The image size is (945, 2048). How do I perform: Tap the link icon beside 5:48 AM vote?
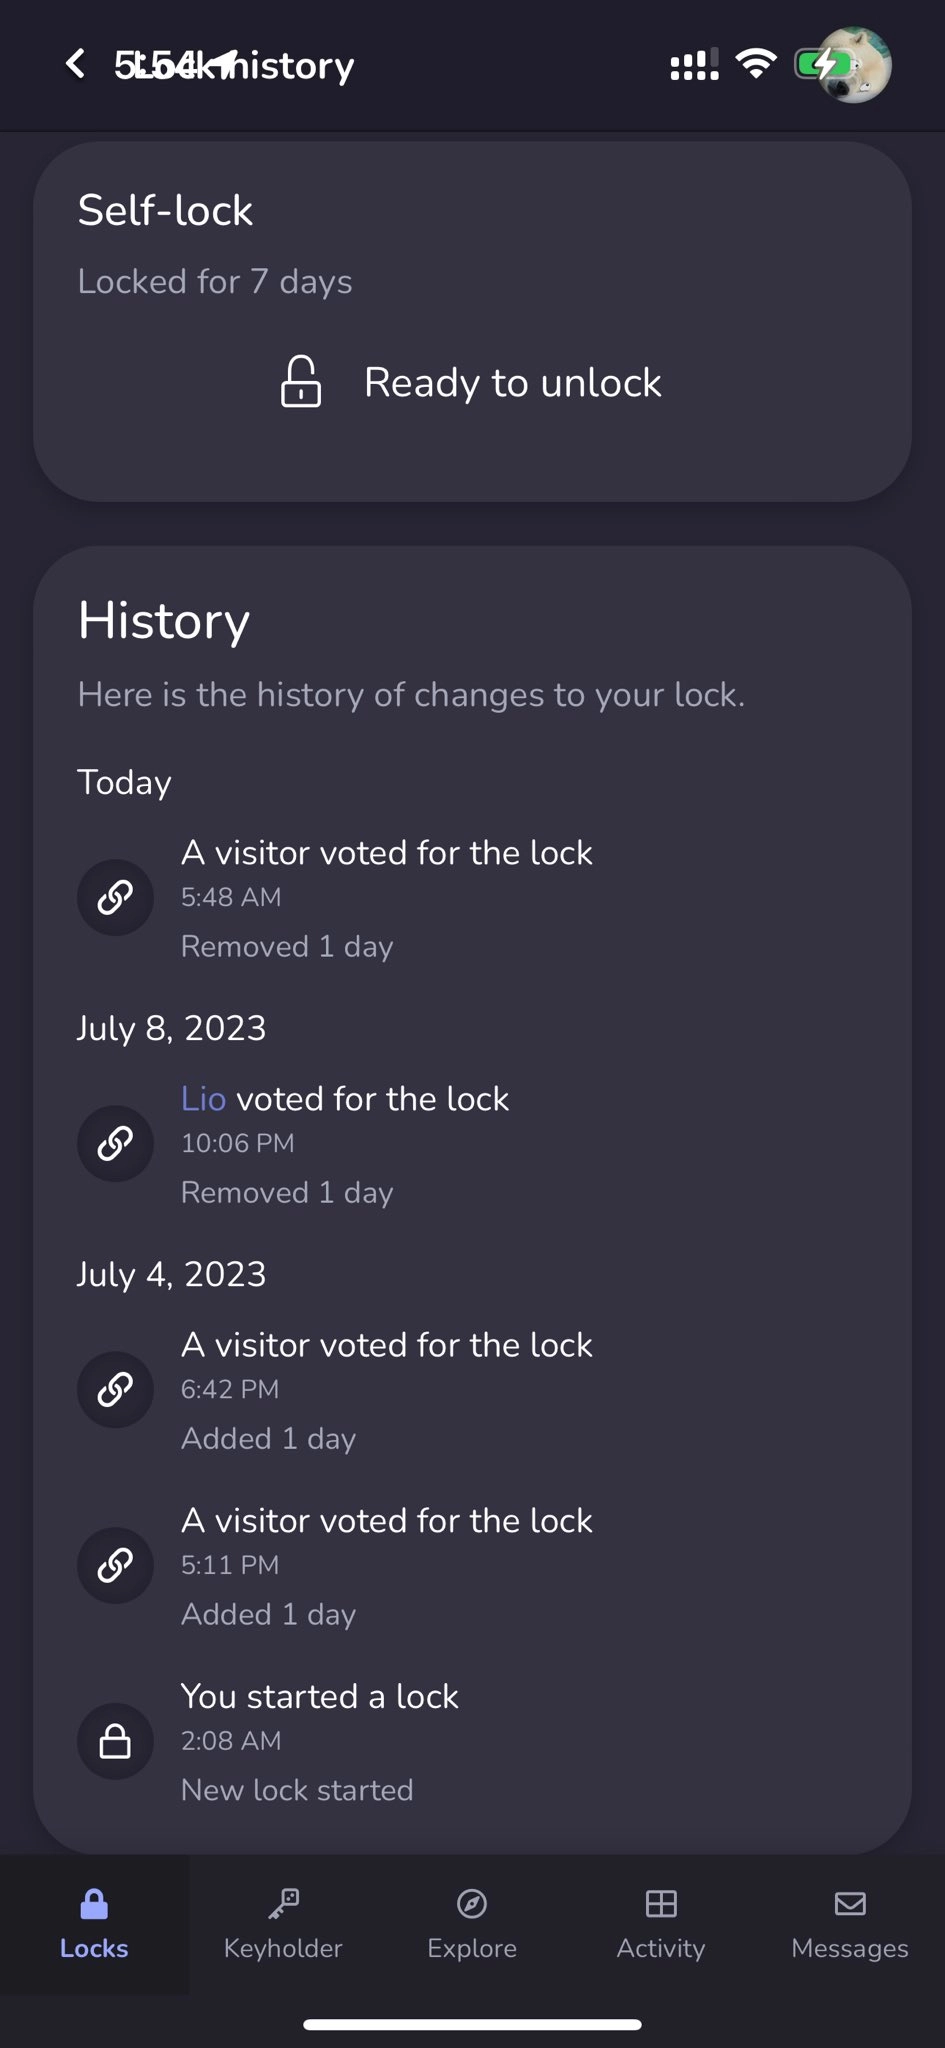pos(115,897)
